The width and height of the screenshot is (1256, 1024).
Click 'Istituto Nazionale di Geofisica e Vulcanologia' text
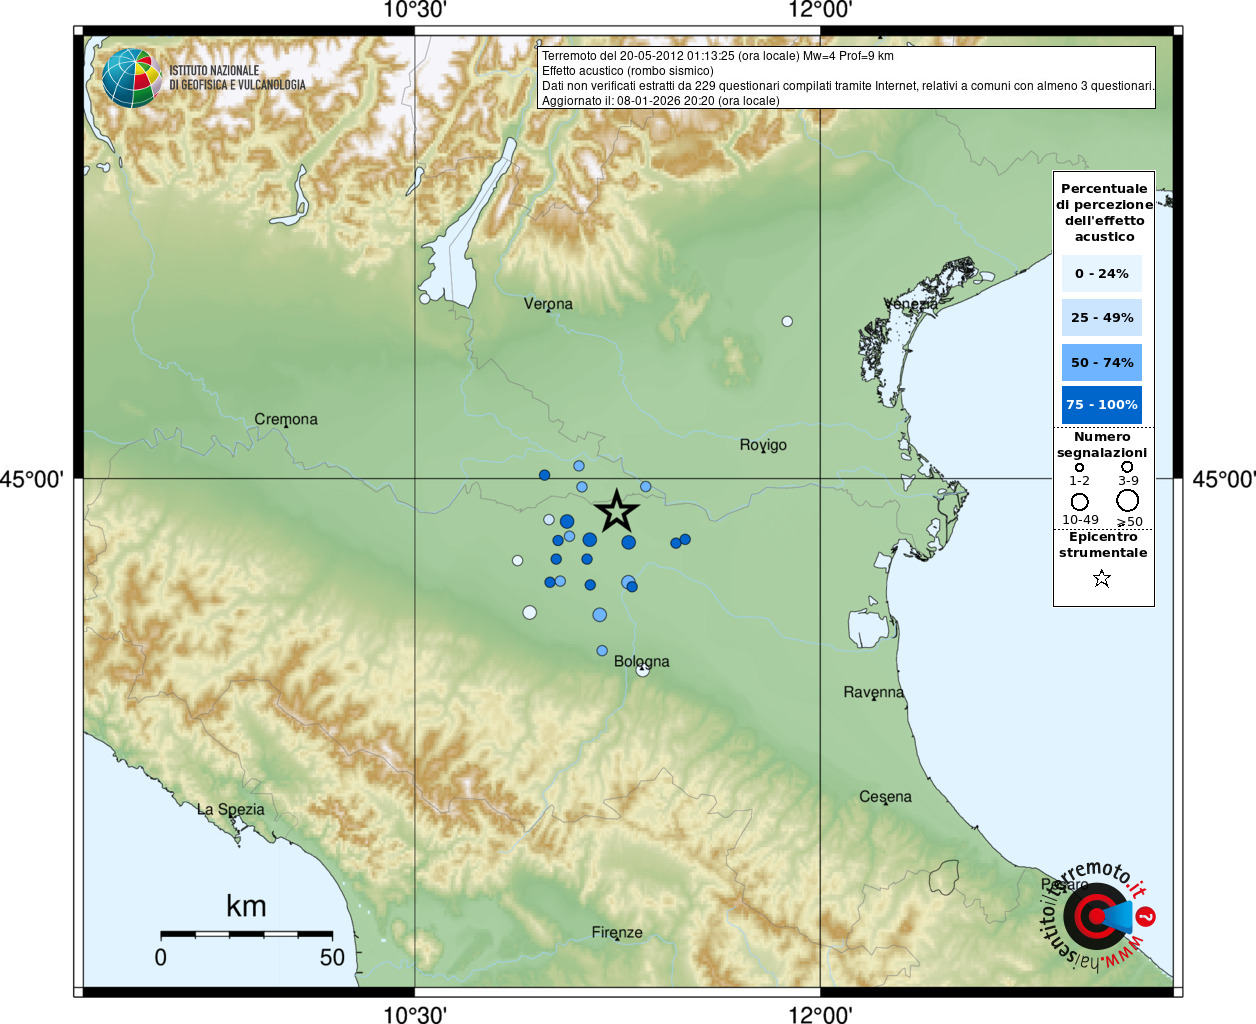237,78
